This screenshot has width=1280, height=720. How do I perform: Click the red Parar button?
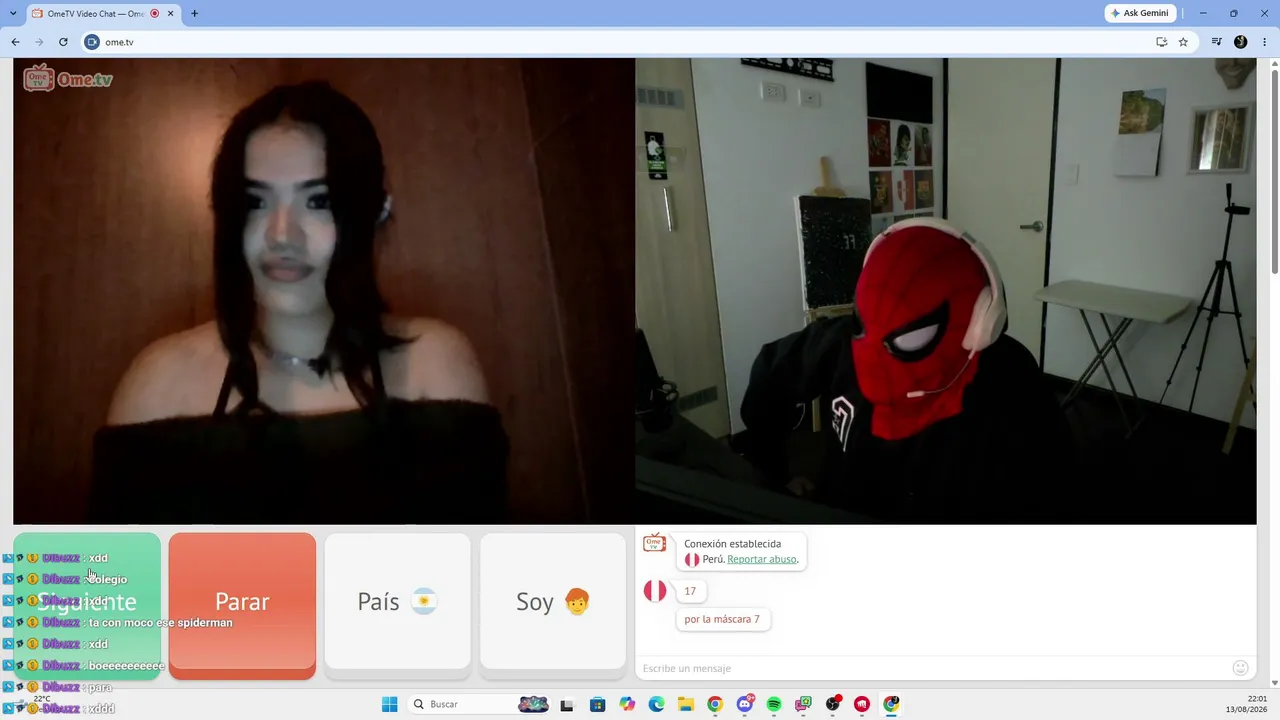click(242, 606)
